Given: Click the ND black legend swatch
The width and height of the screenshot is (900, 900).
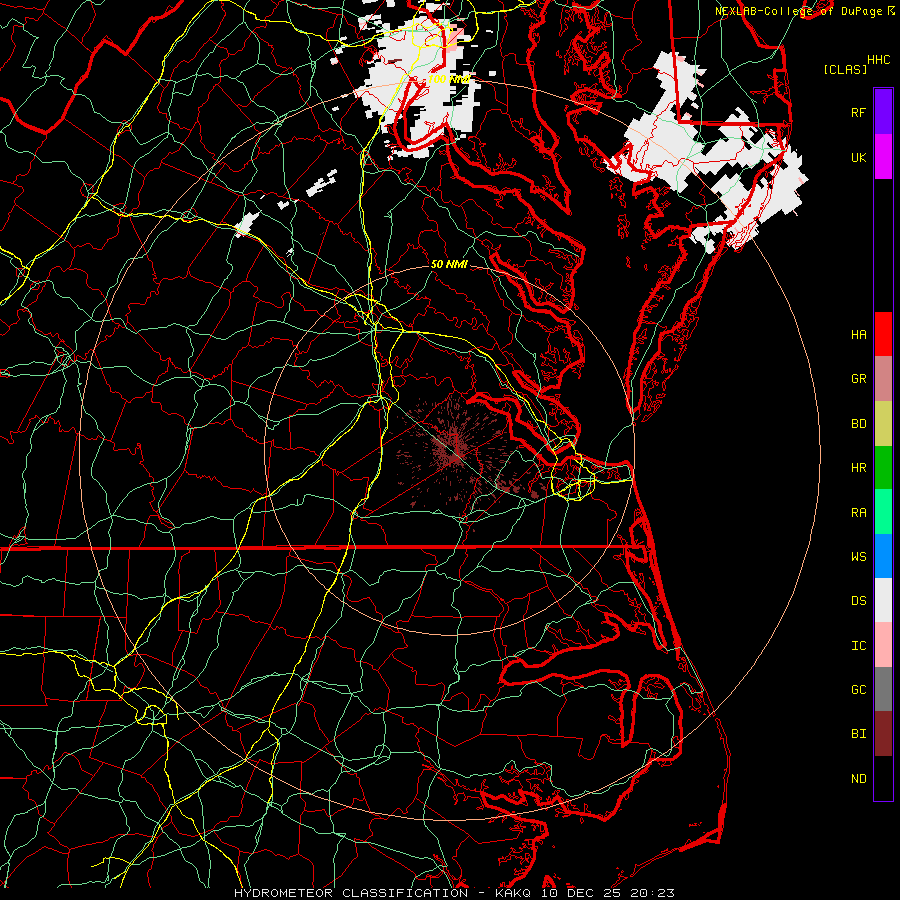Looking at the screenshot, I should (x=883, y=778).
